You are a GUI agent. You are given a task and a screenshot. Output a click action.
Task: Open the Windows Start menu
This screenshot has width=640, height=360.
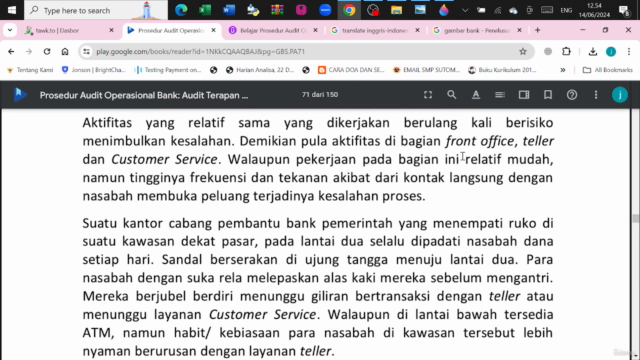(12, 10)
